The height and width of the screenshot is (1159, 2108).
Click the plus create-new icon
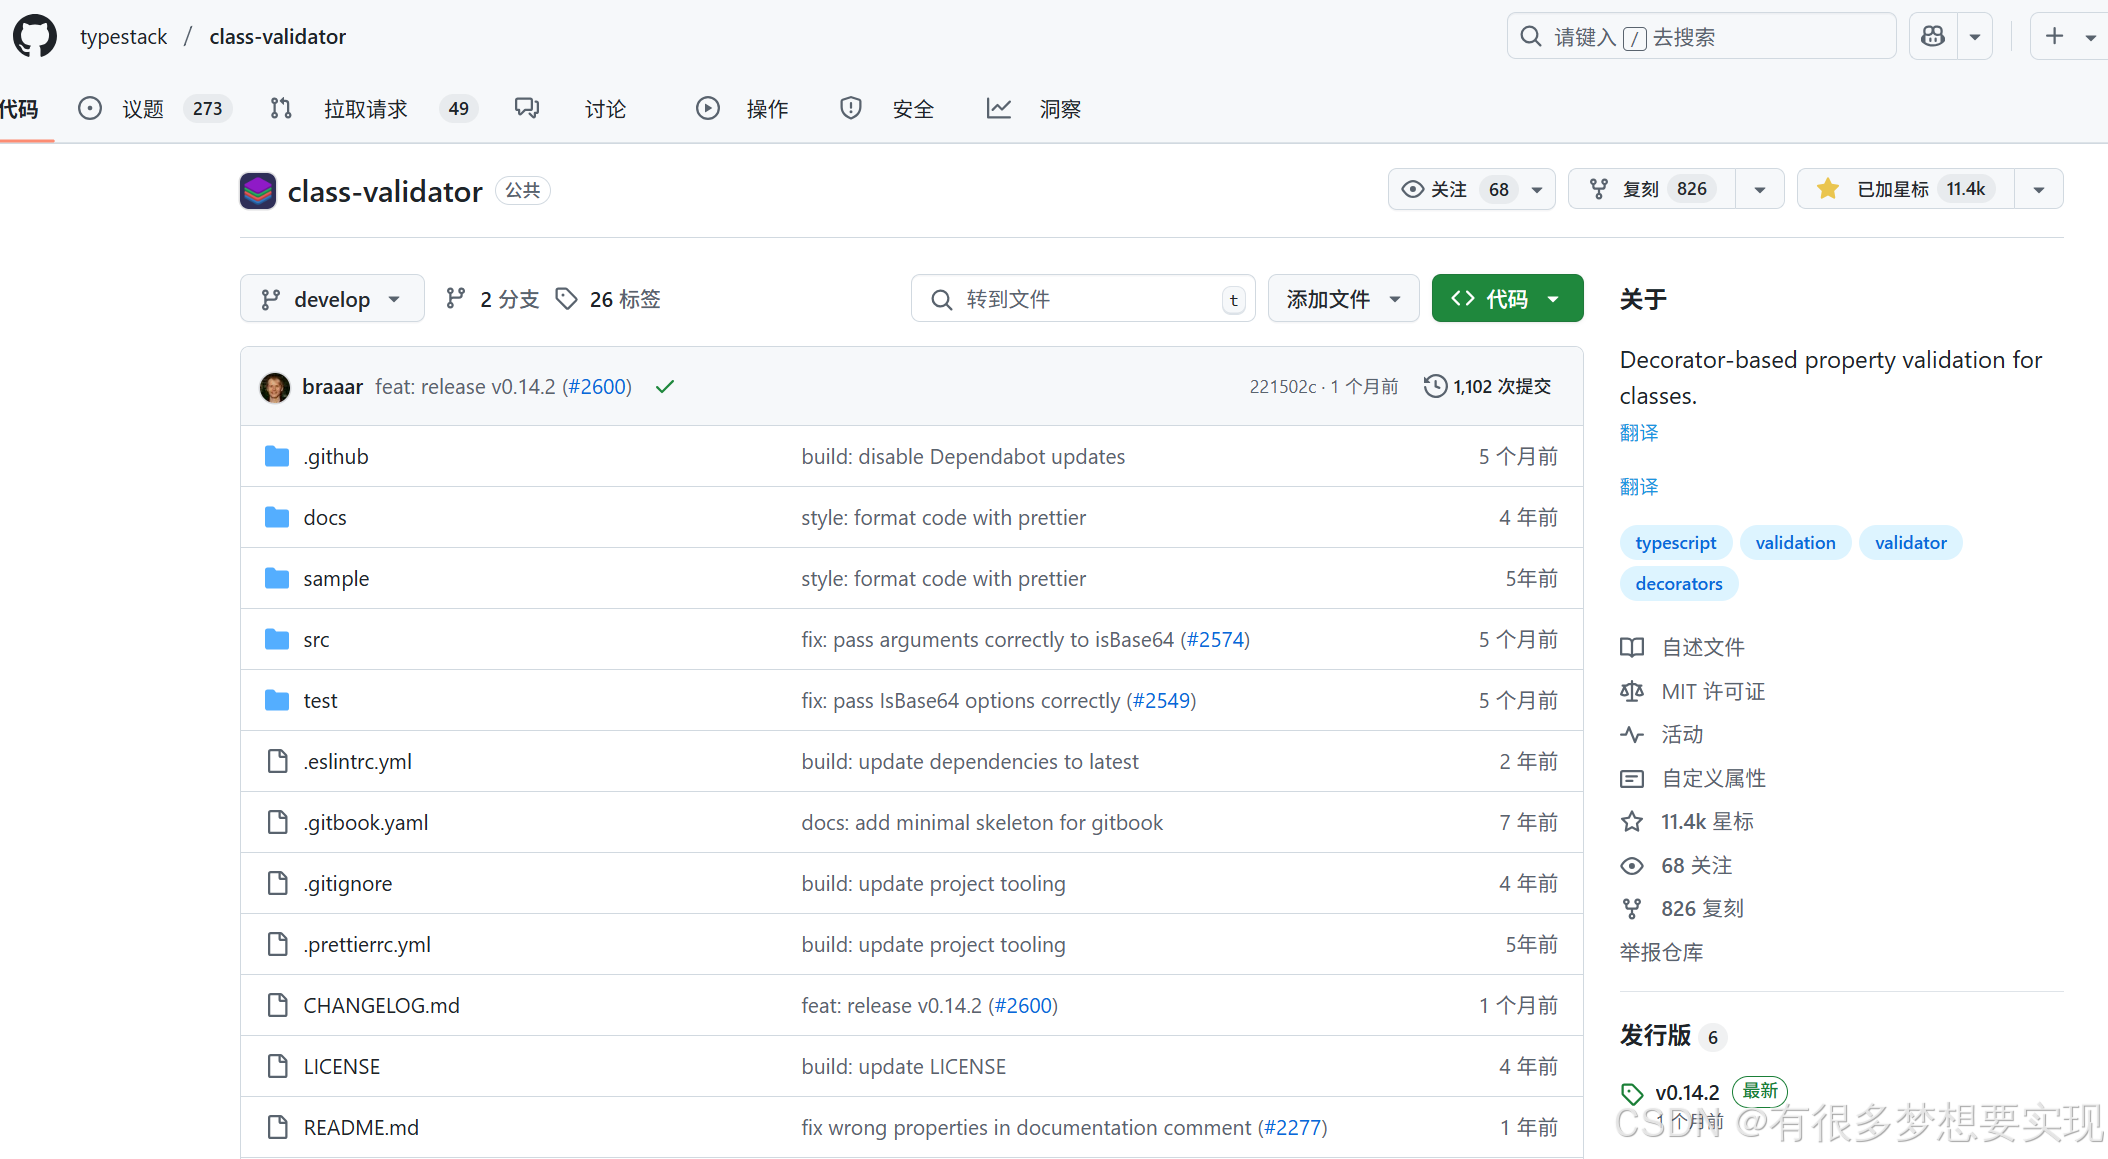(2054, 37)
